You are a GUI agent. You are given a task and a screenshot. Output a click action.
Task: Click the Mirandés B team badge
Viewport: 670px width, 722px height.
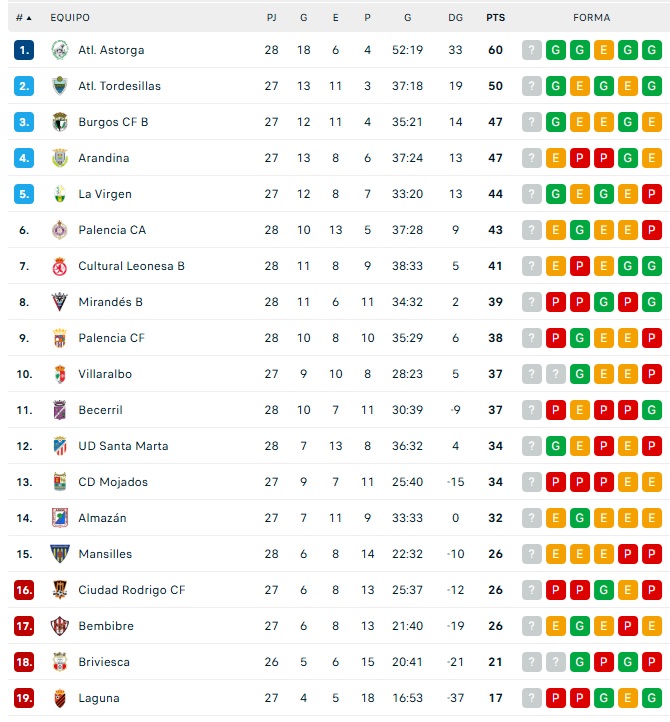[x=59, y=302]
